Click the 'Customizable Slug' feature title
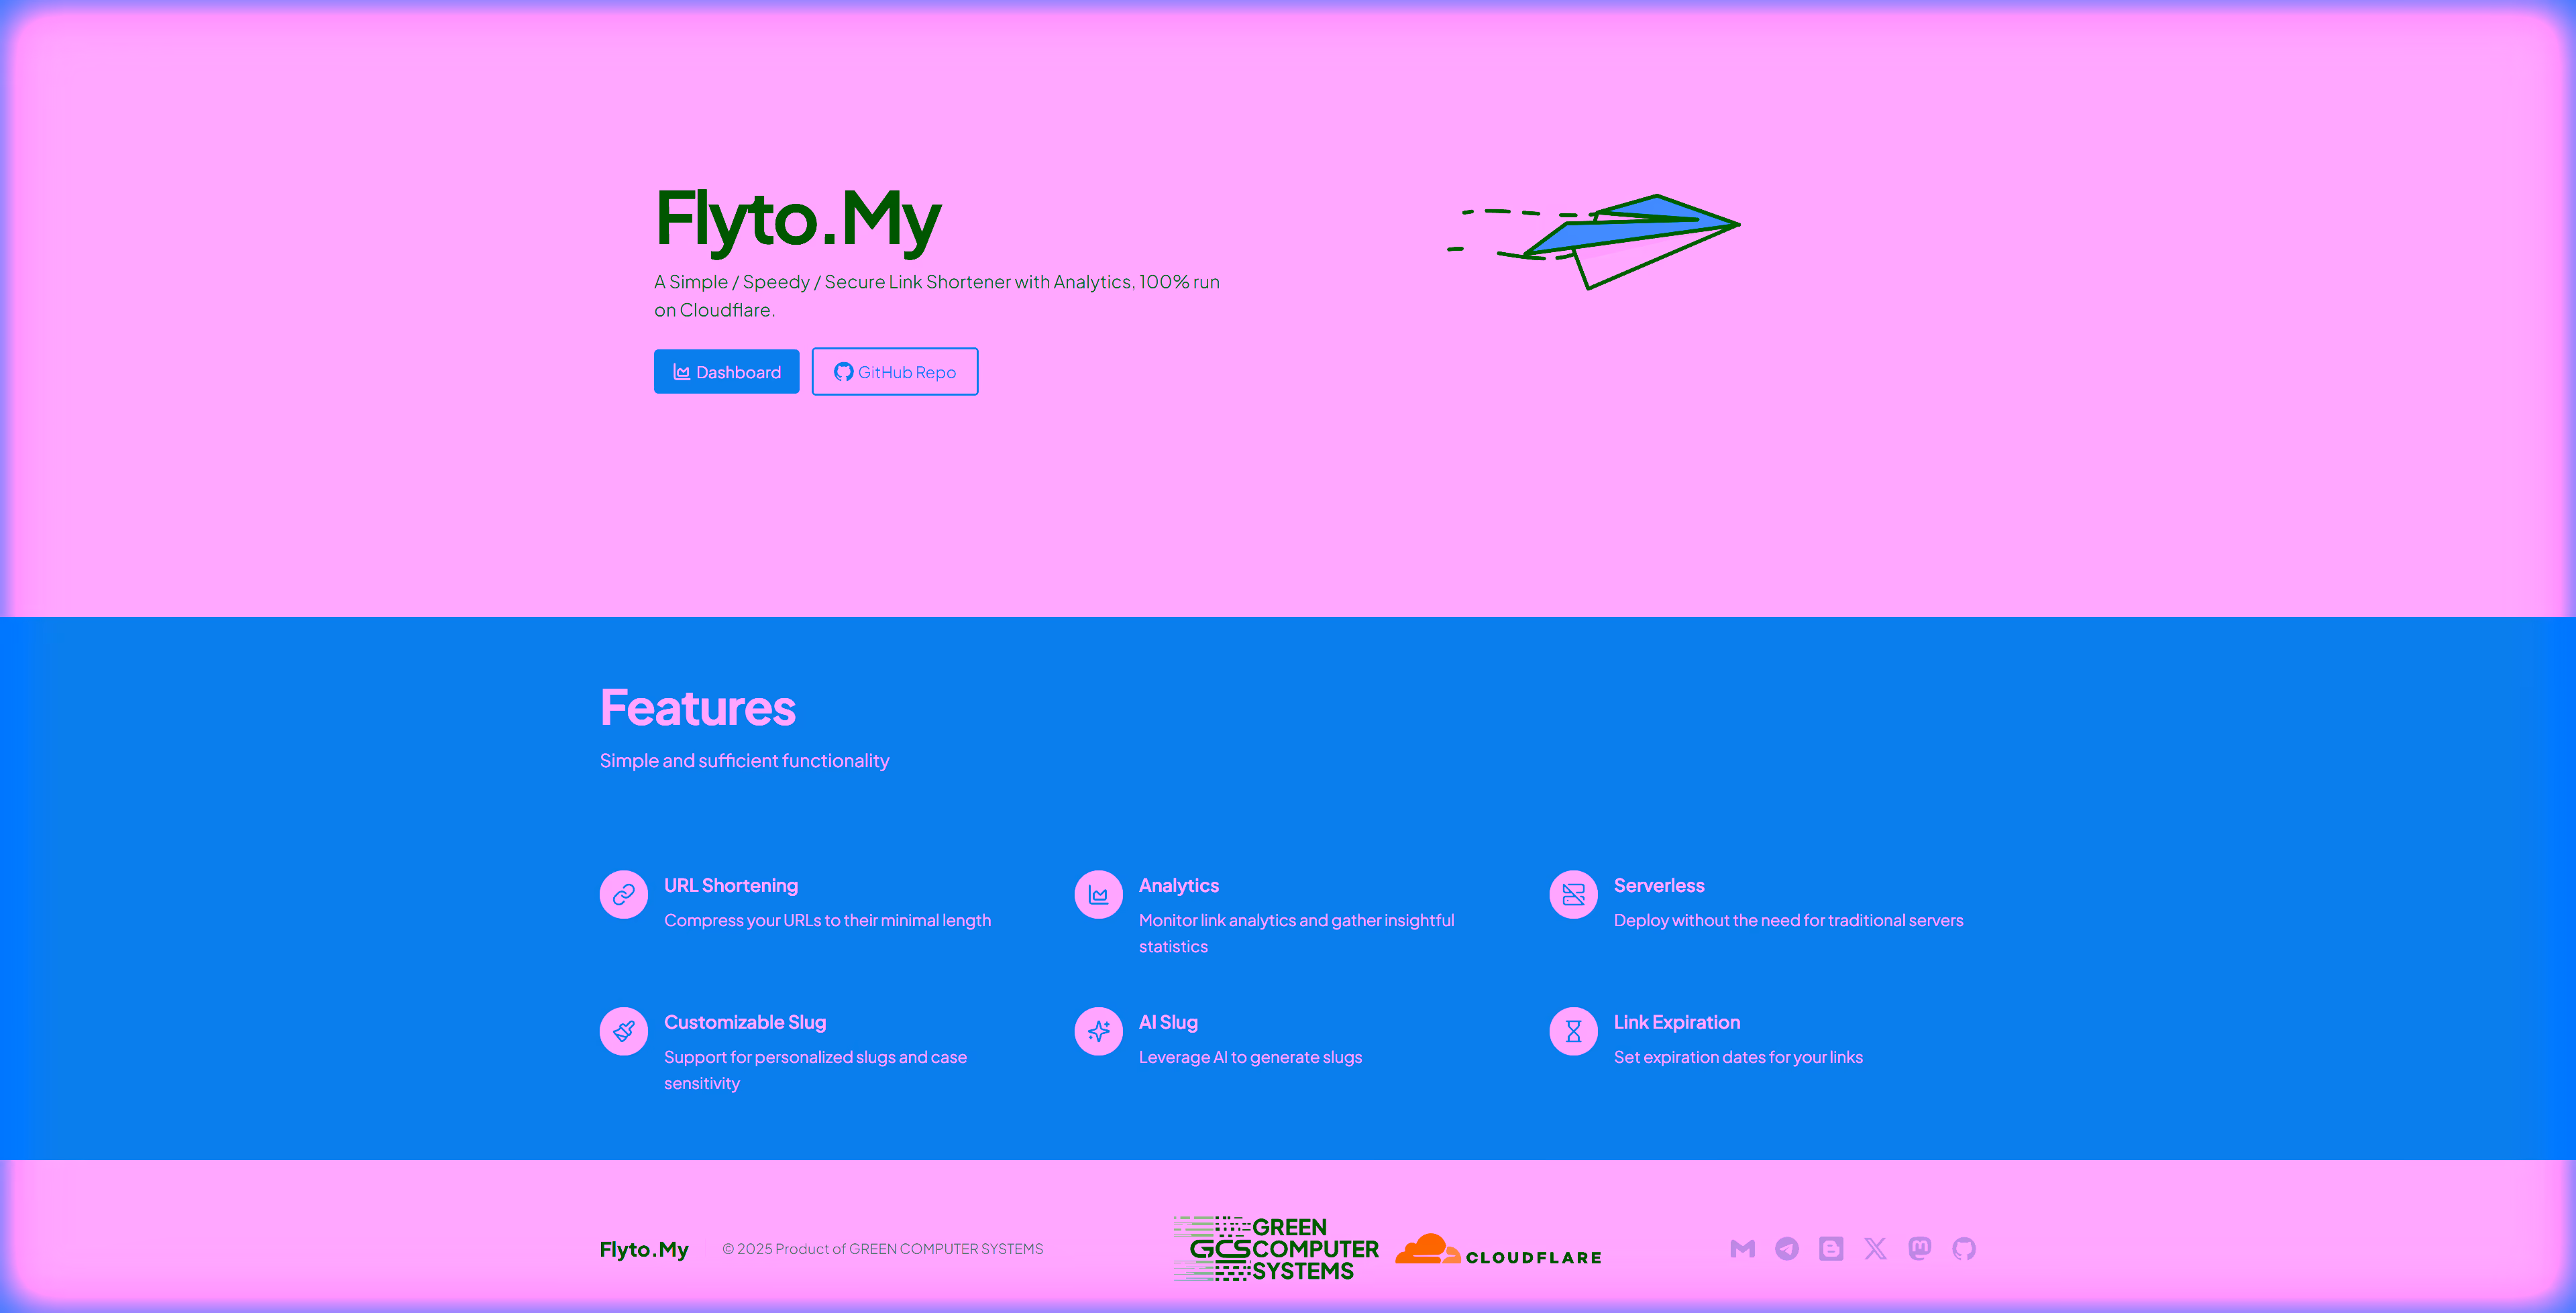The width and height of the screenshot is (2576, 1313). point(745,1022)
